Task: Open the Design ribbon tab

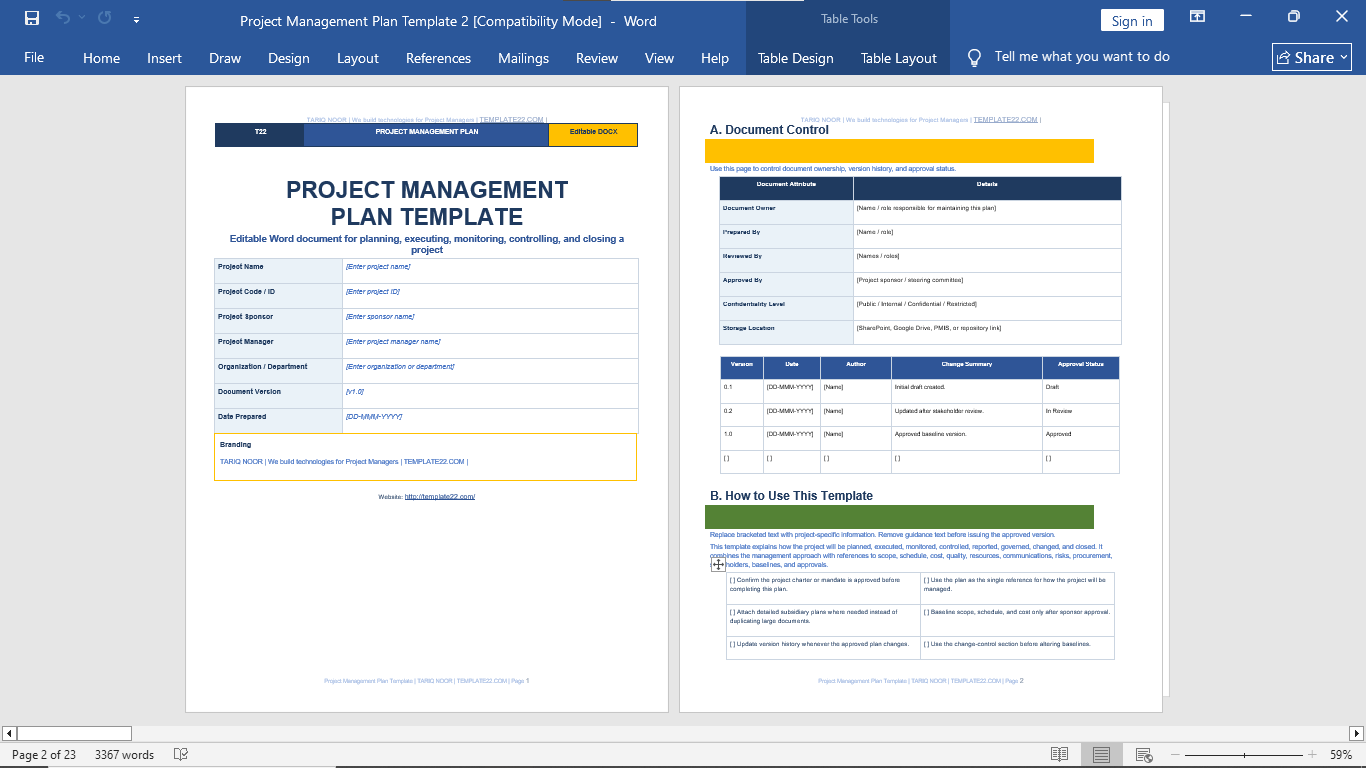Action: point(289,58)
